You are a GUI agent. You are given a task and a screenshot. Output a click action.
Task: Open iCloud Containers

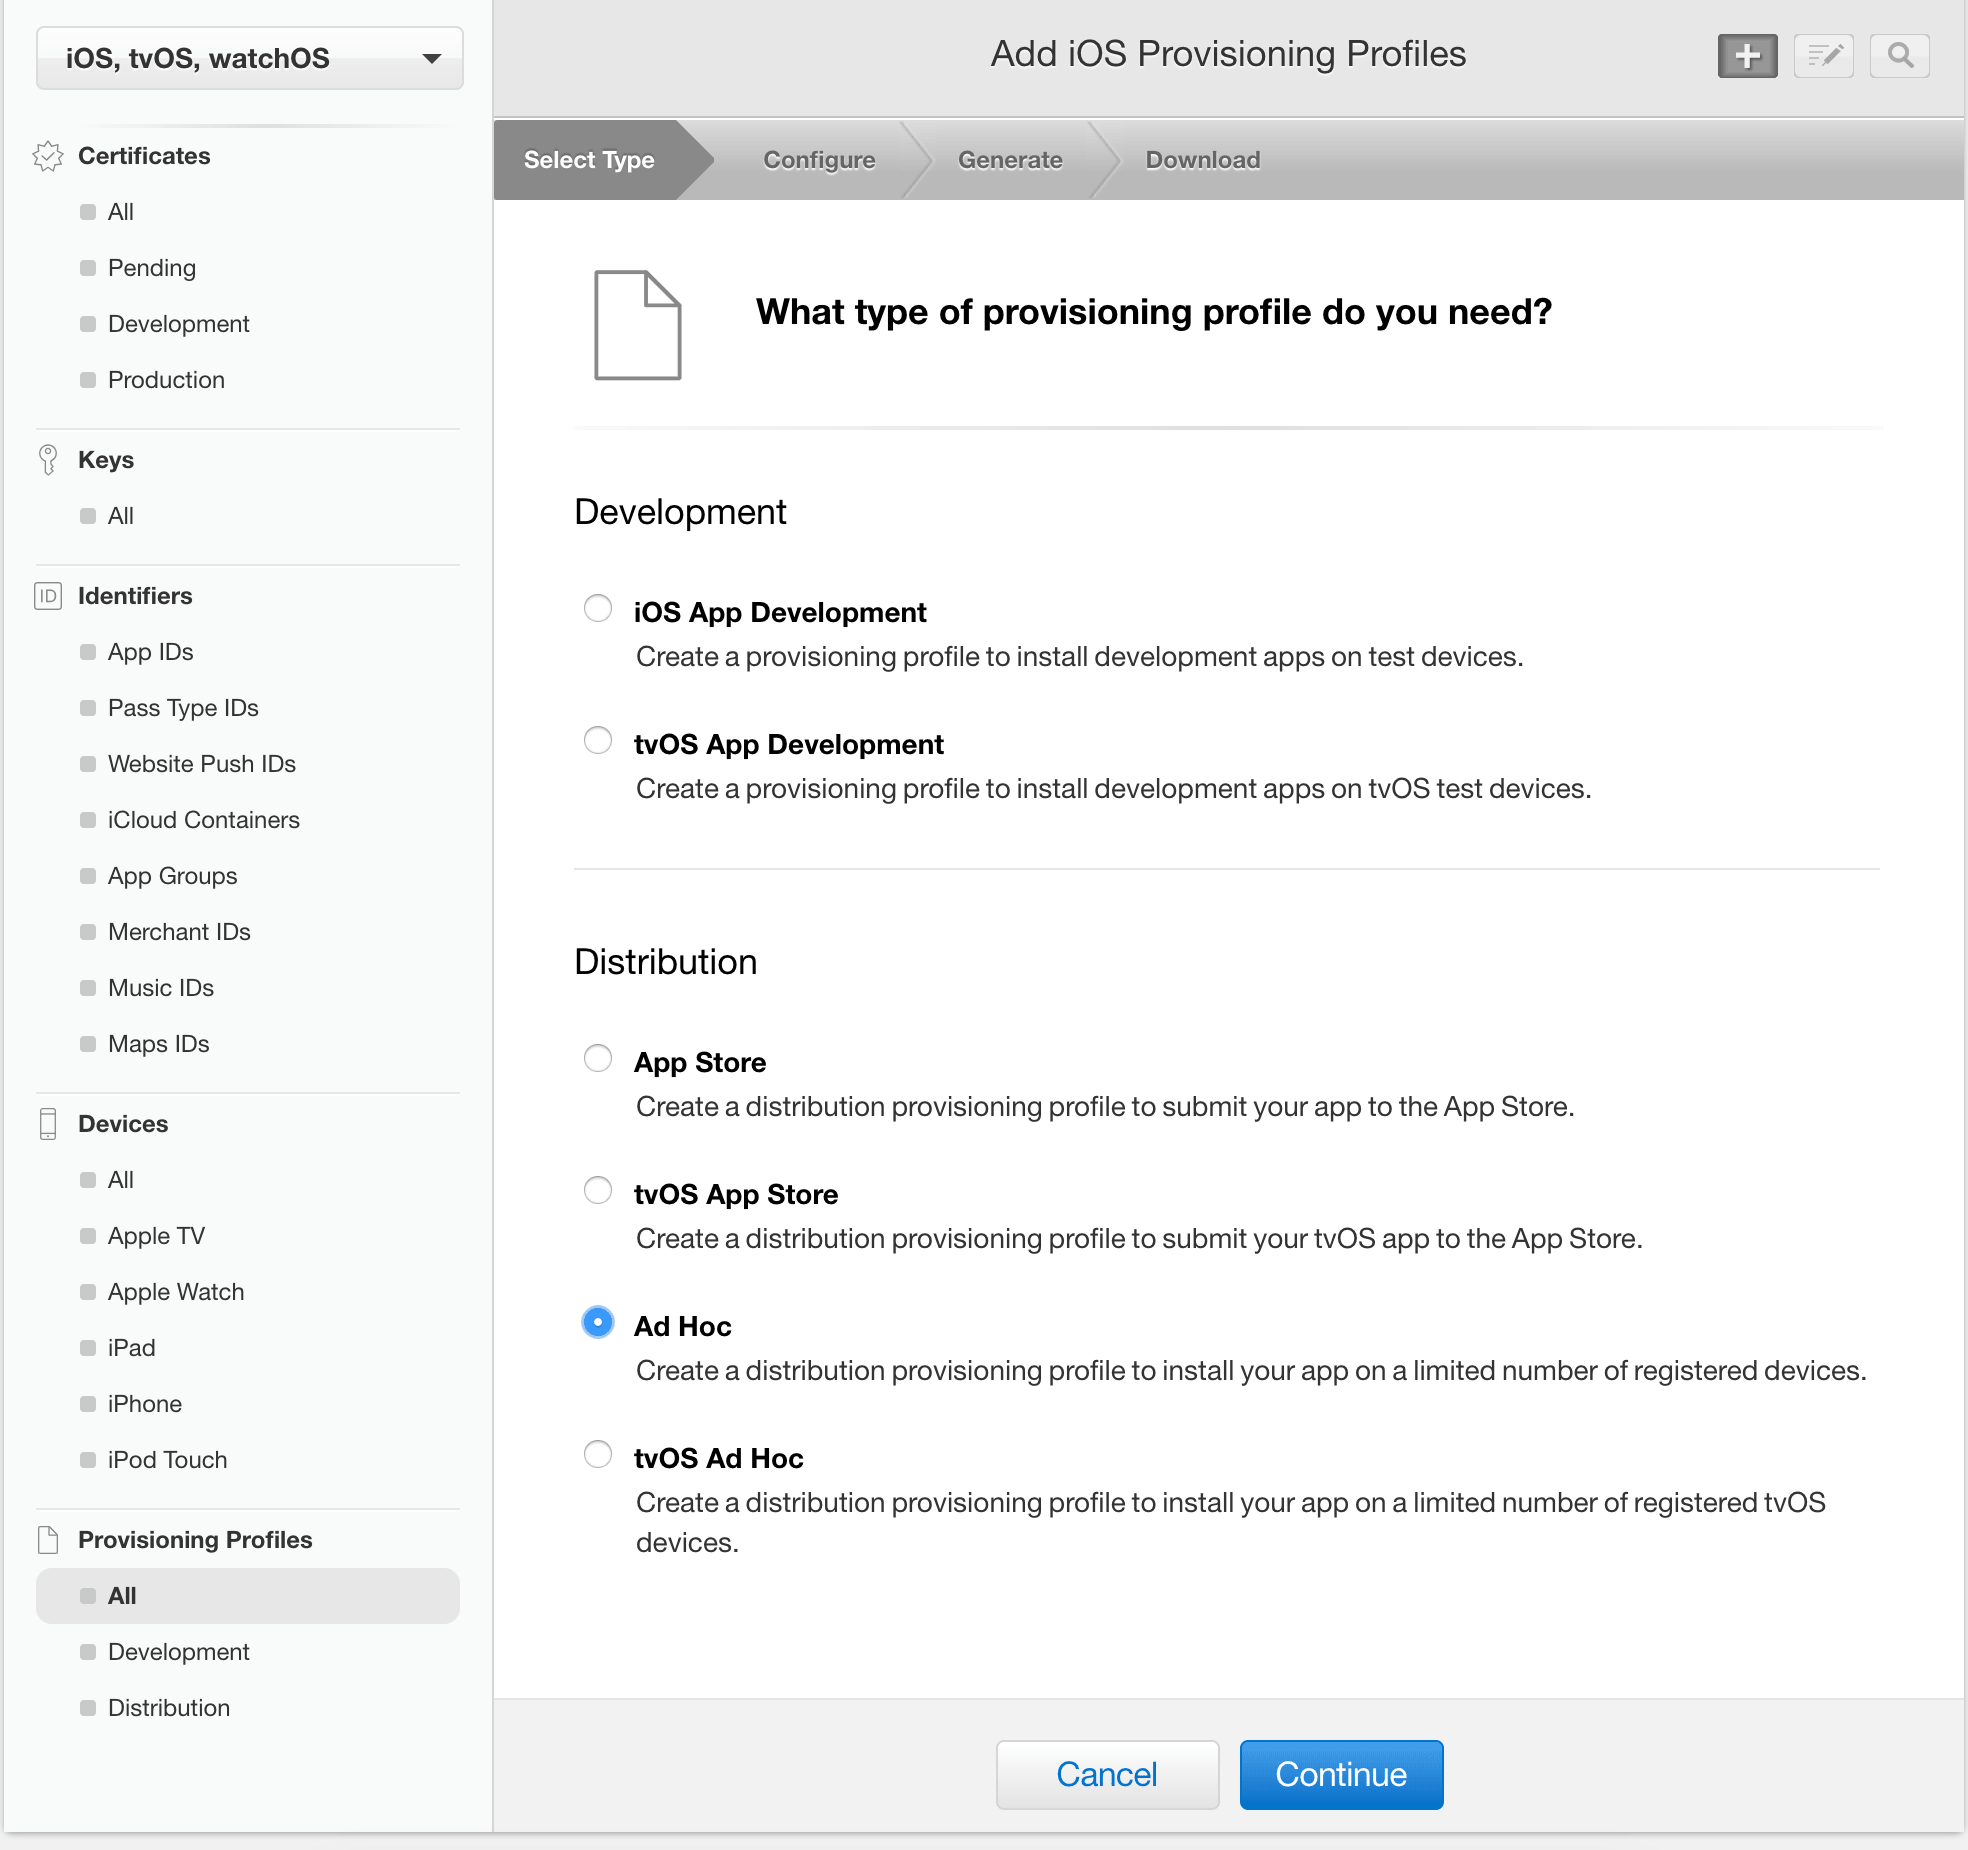(204, 820)
